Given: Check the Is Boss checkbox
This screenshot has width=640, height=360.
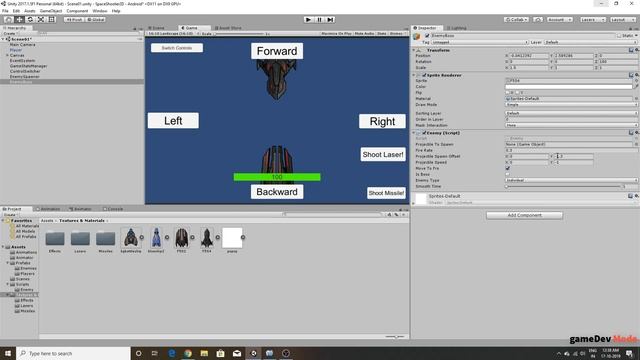Looking at the screenshot, I should click(x=508, y=174).
